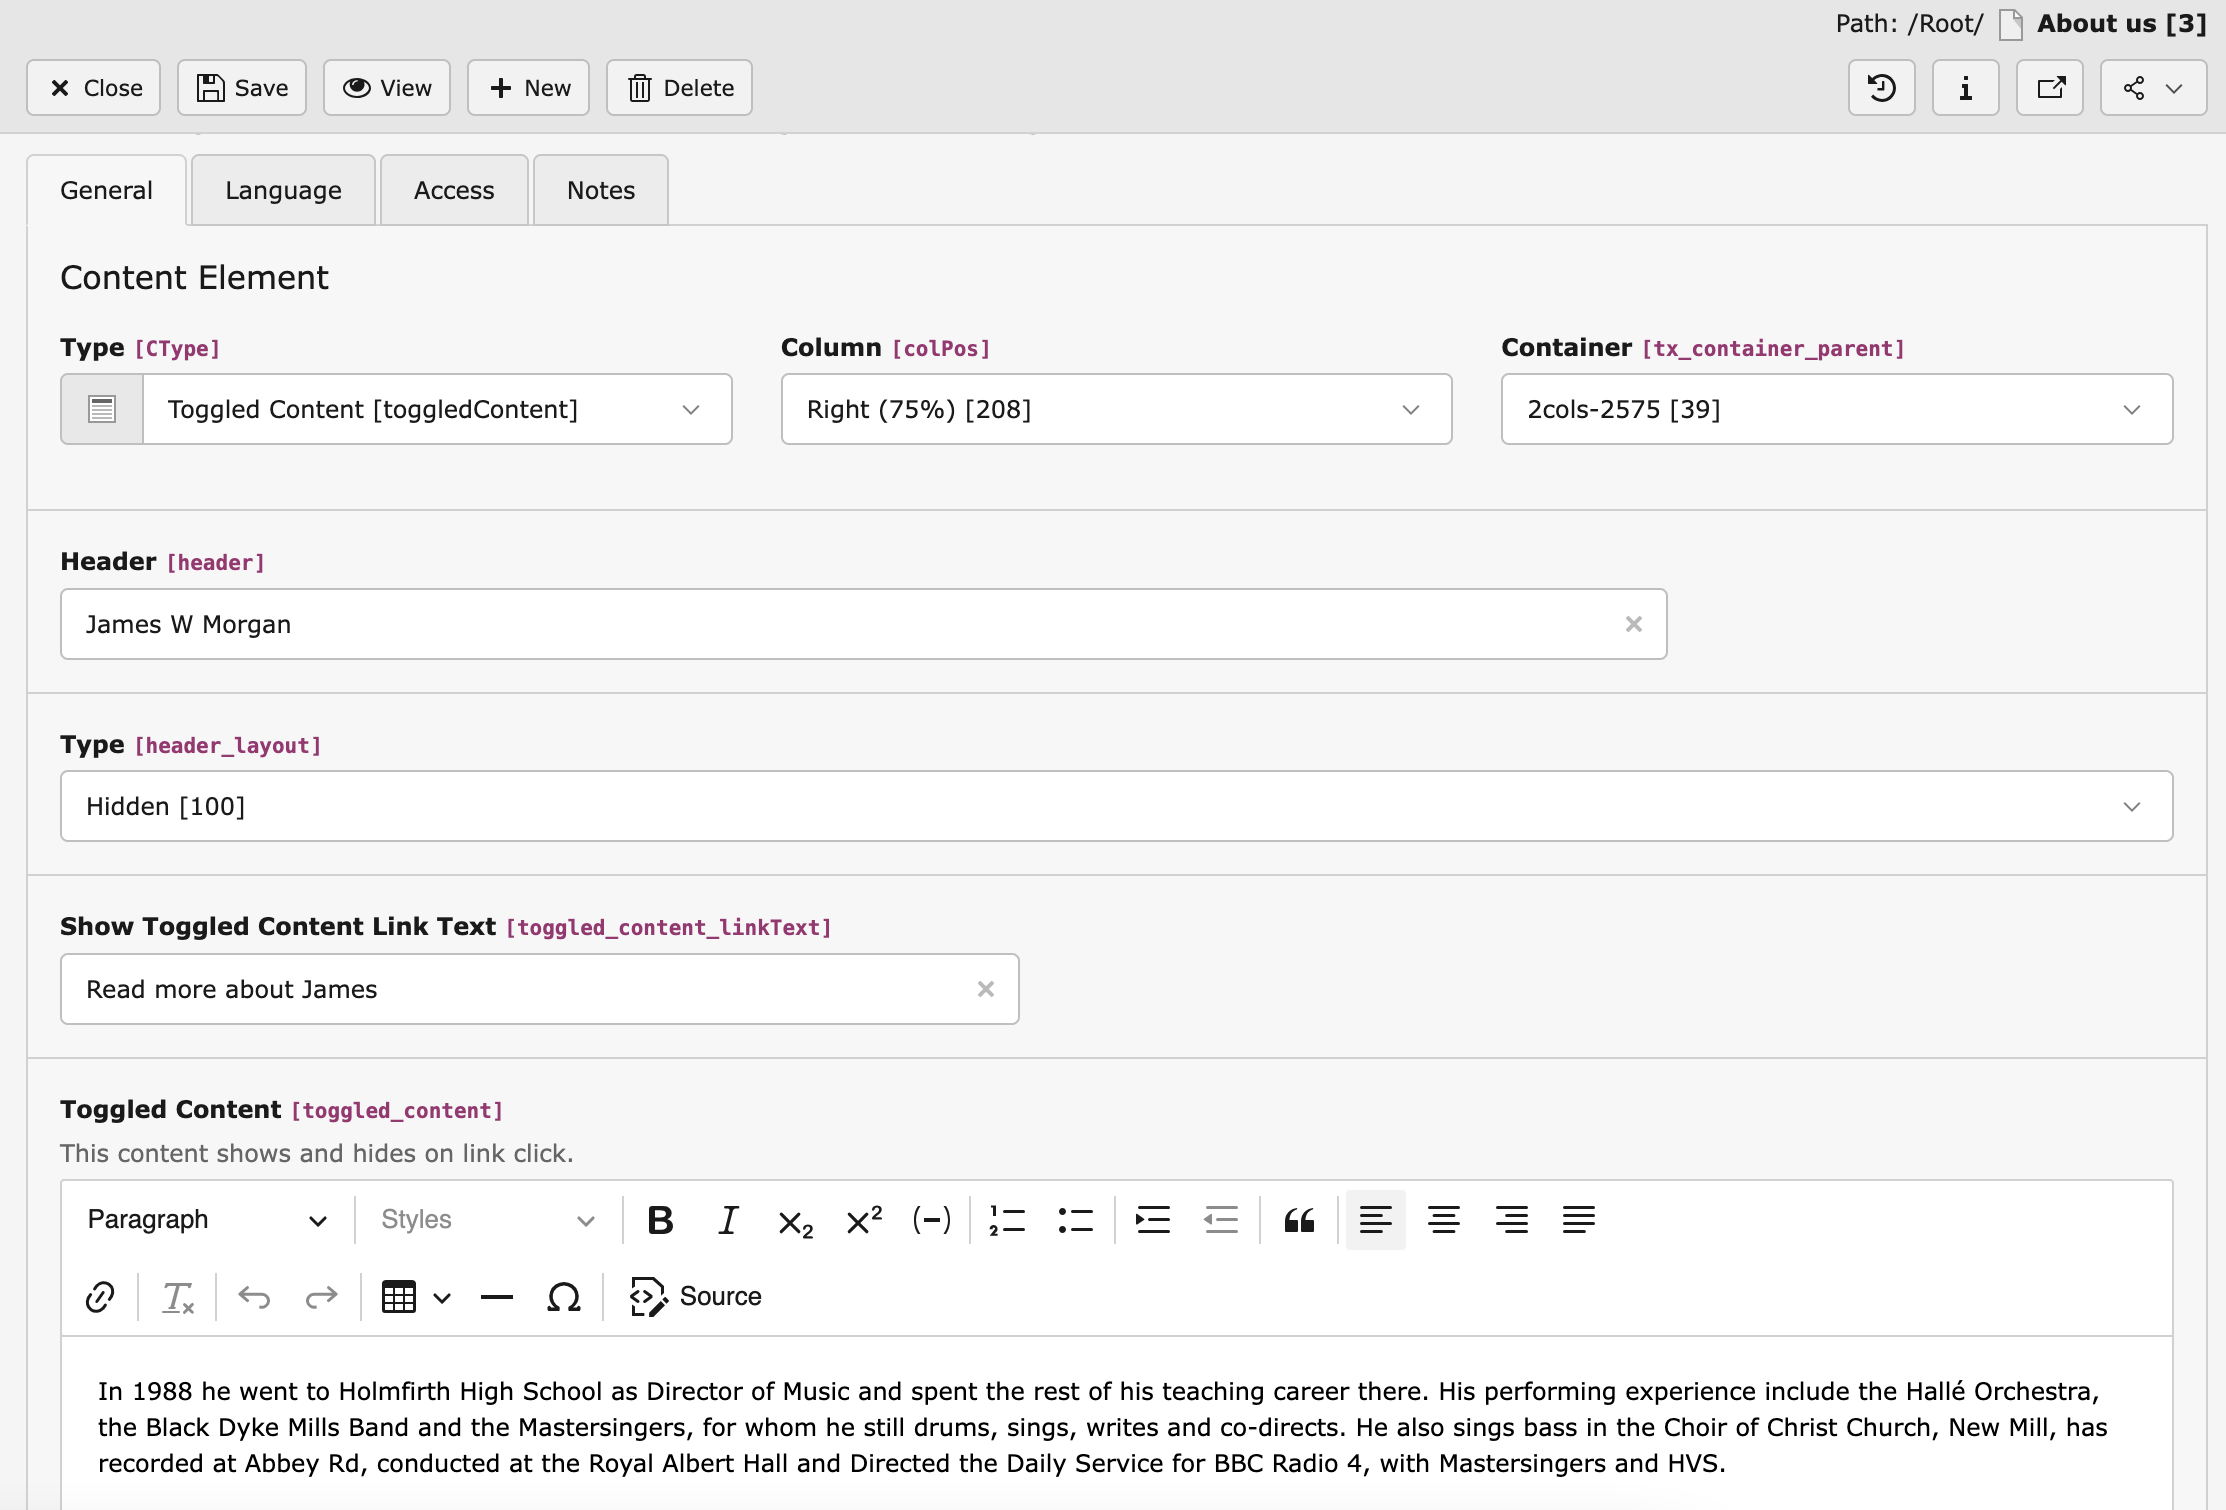Screen dimensions: 2226x1510
Task: View the HTML source of toggled content
Action: [695, 1296]
